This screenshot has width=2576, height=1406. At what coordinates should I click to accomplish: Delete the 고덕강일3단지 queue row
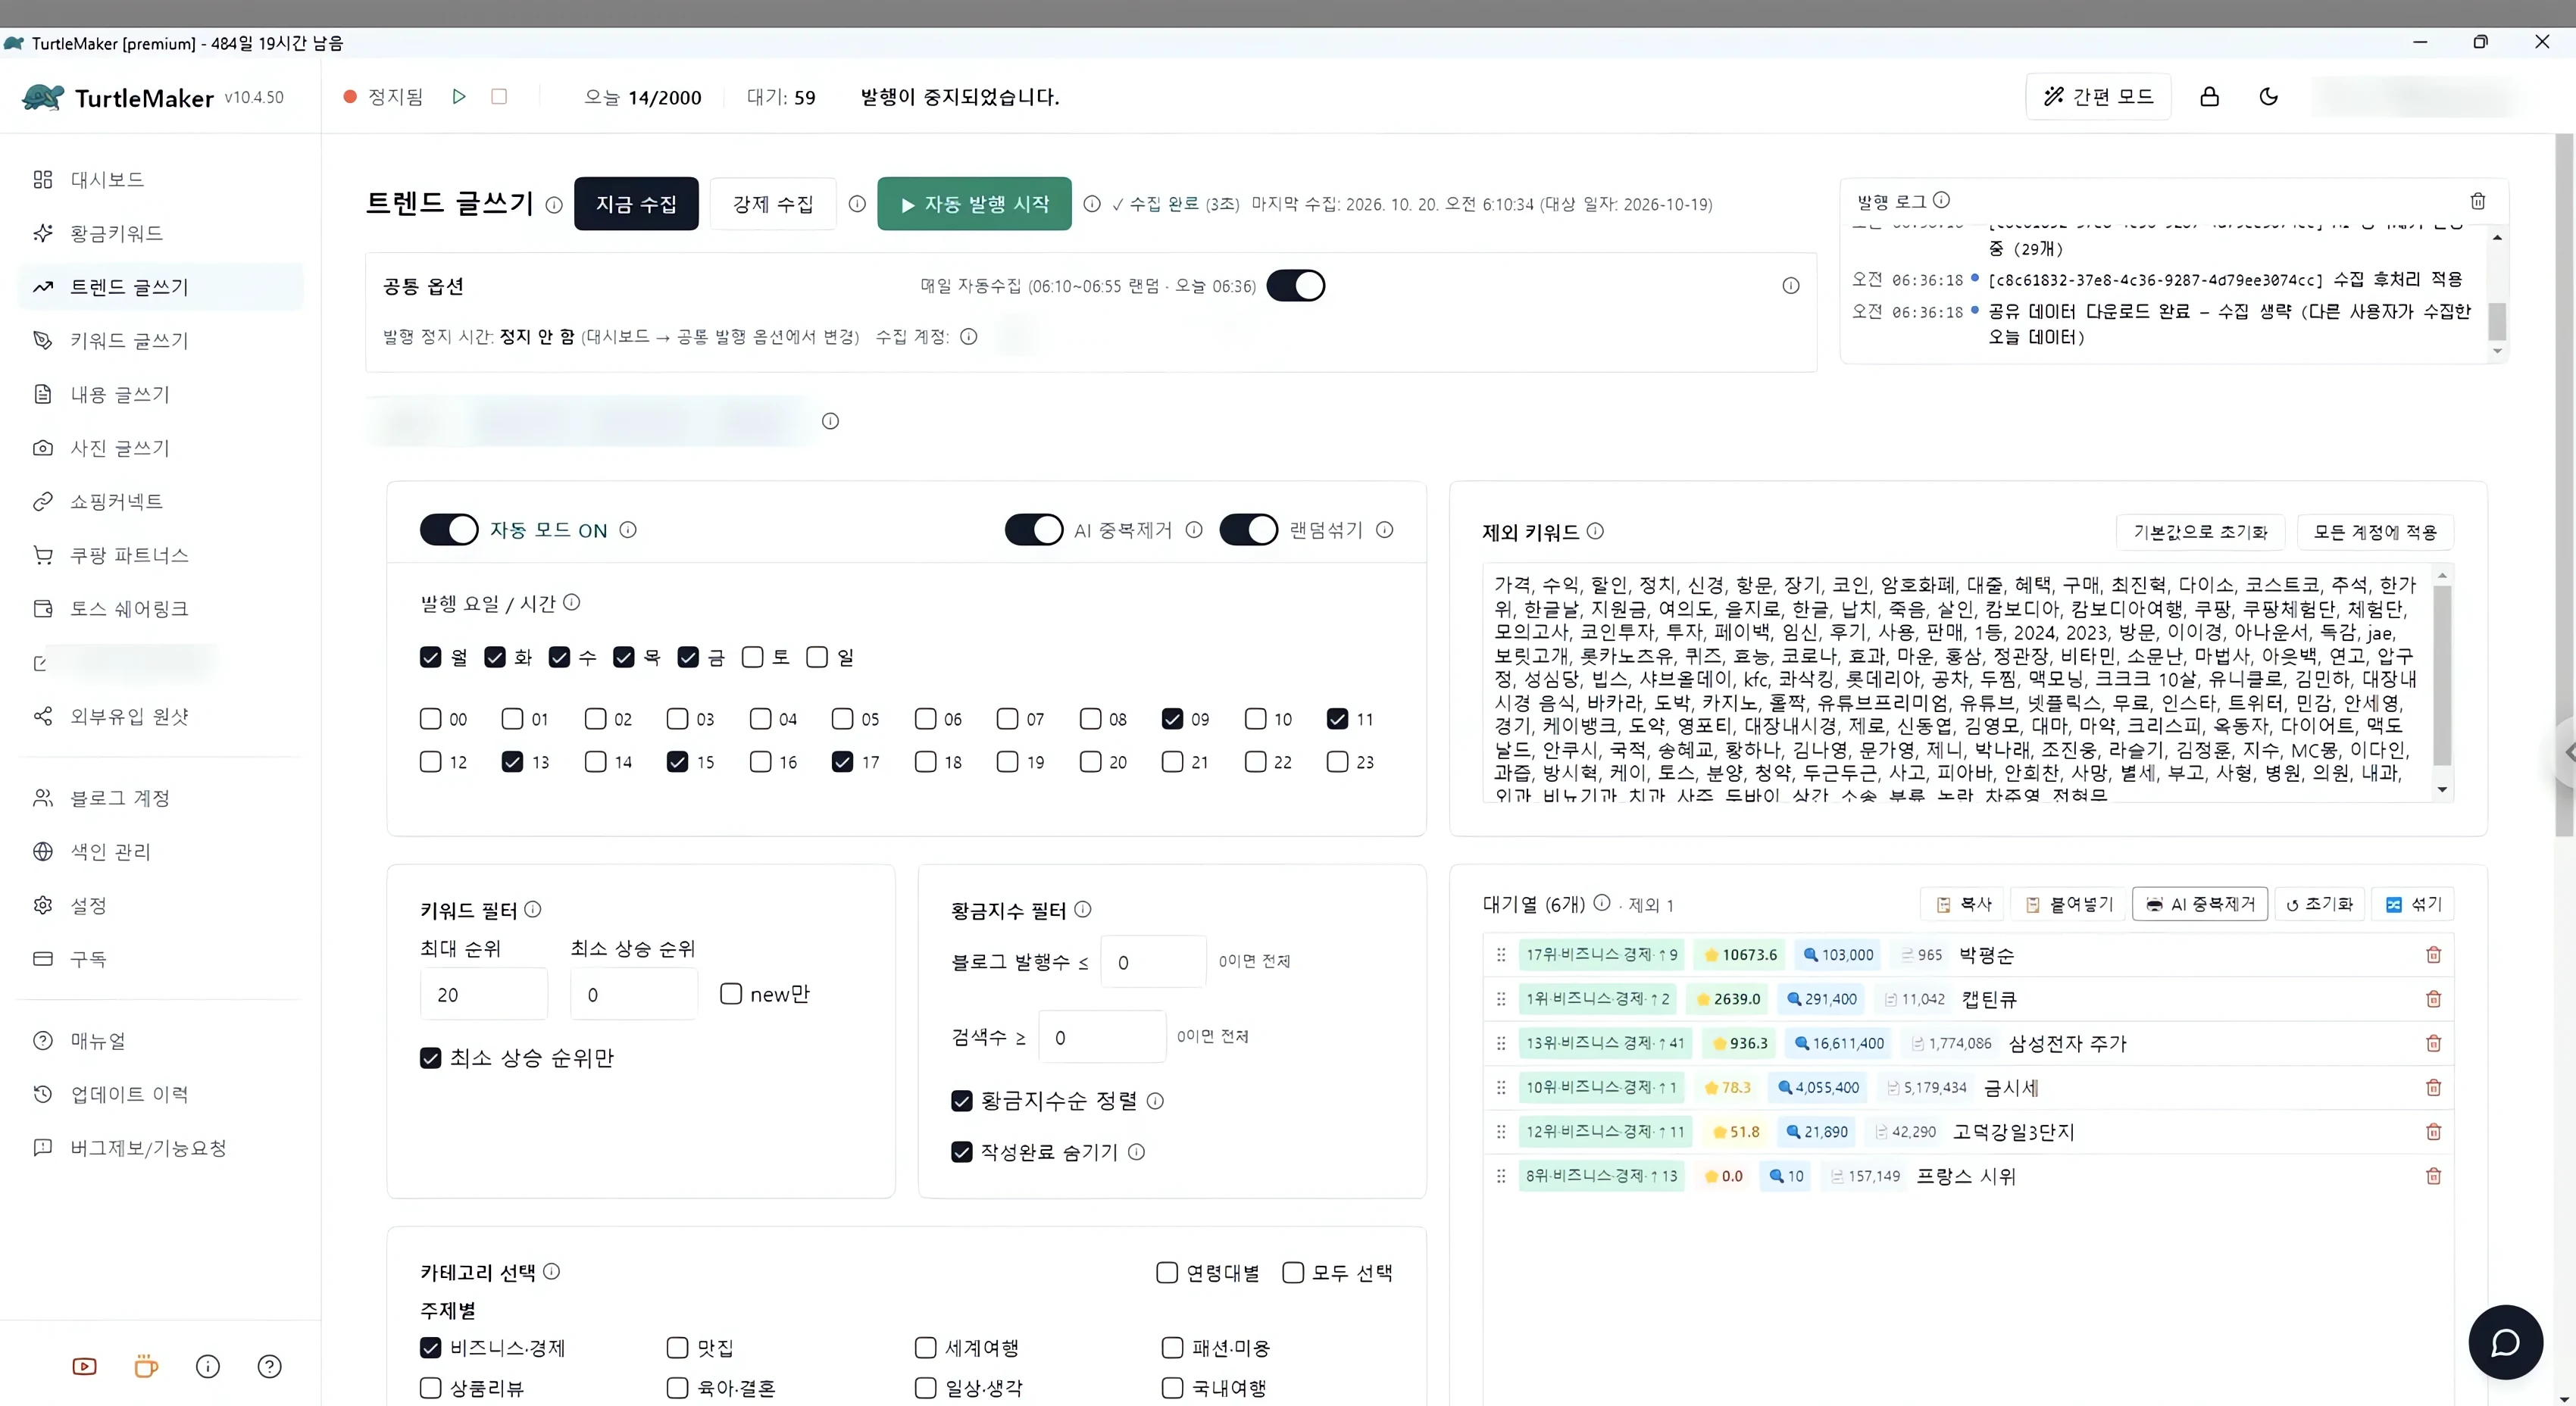click(x=2434, y=1132)
